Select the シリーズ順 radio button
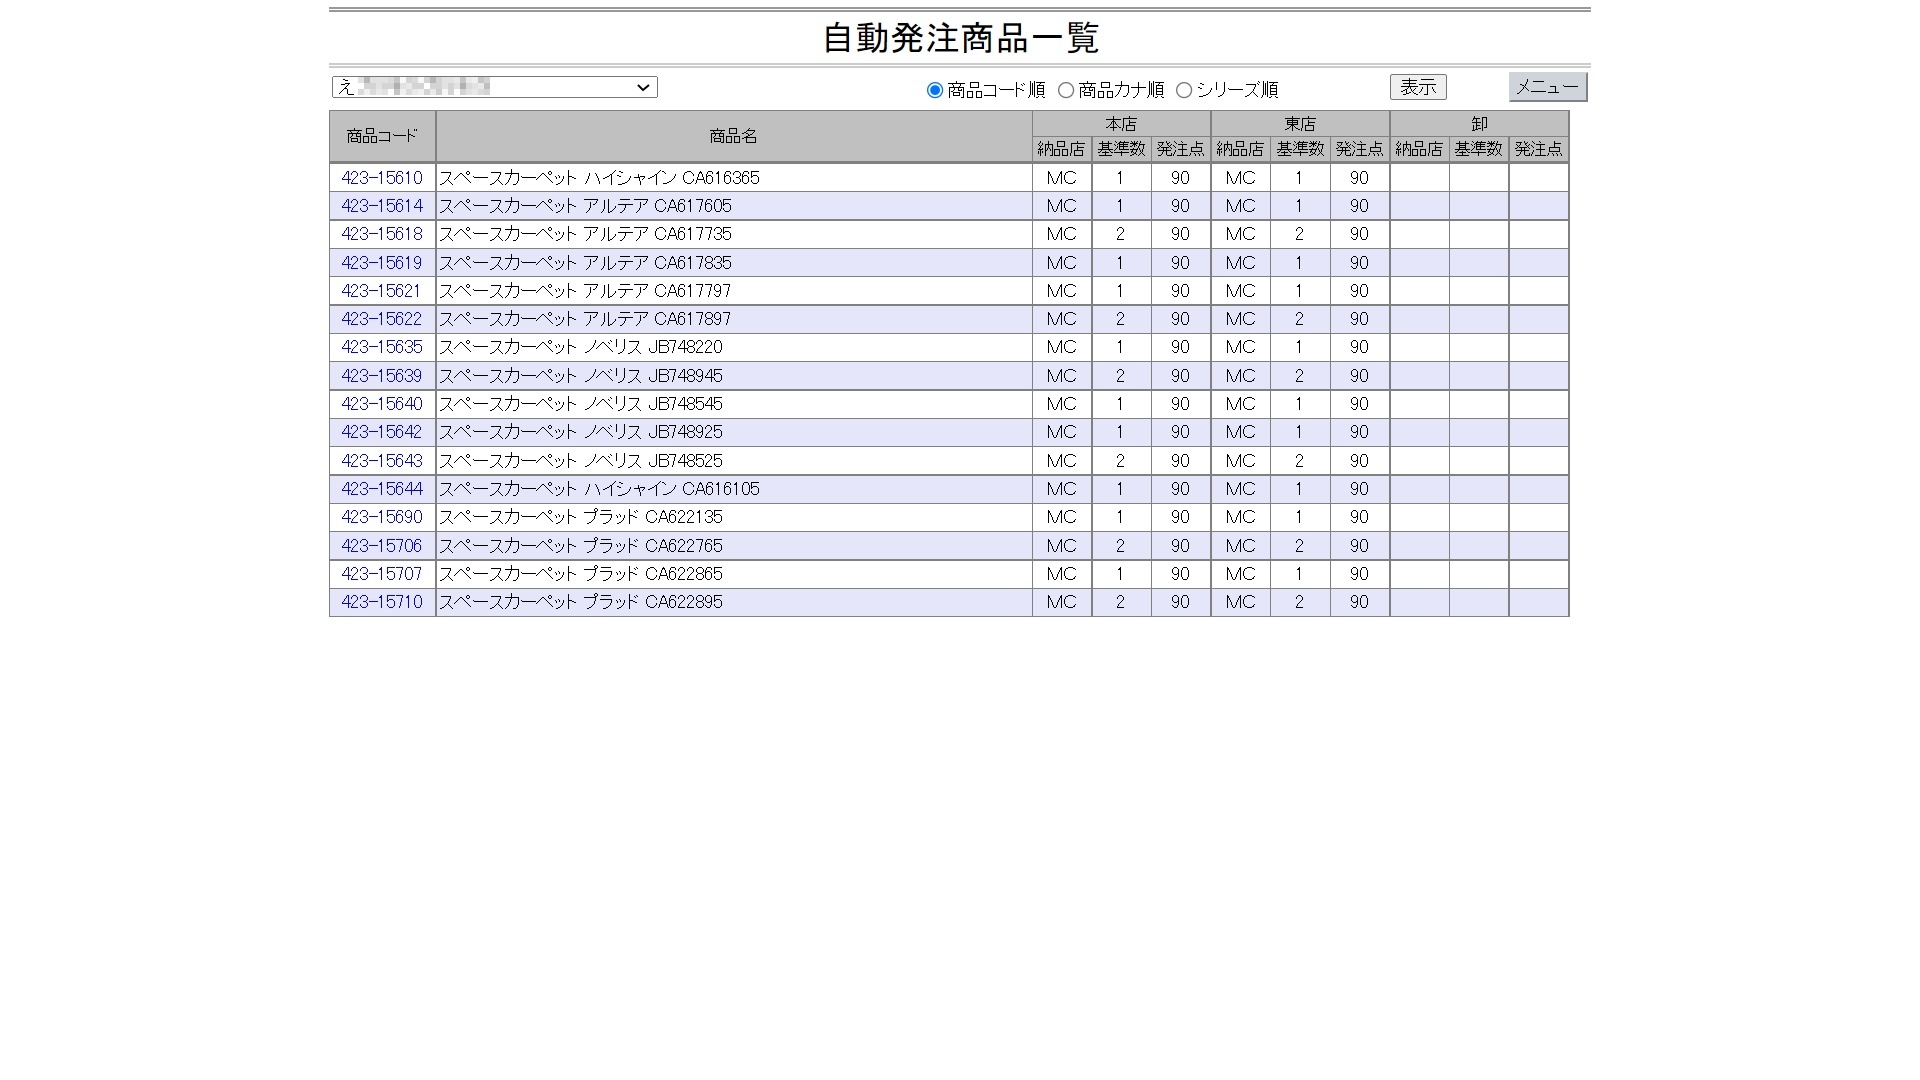 [x=1184, y=90]
